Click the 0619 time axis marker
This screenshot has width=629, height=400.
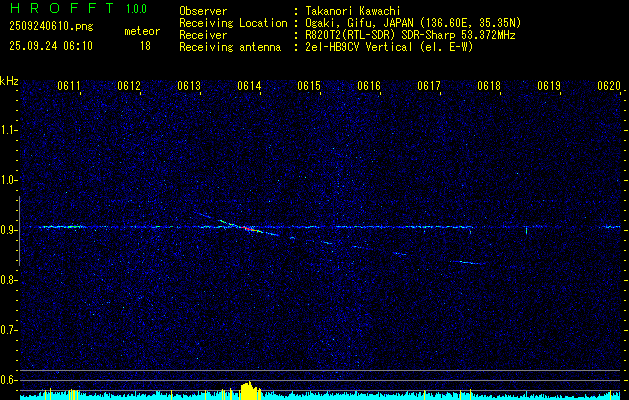549,86
